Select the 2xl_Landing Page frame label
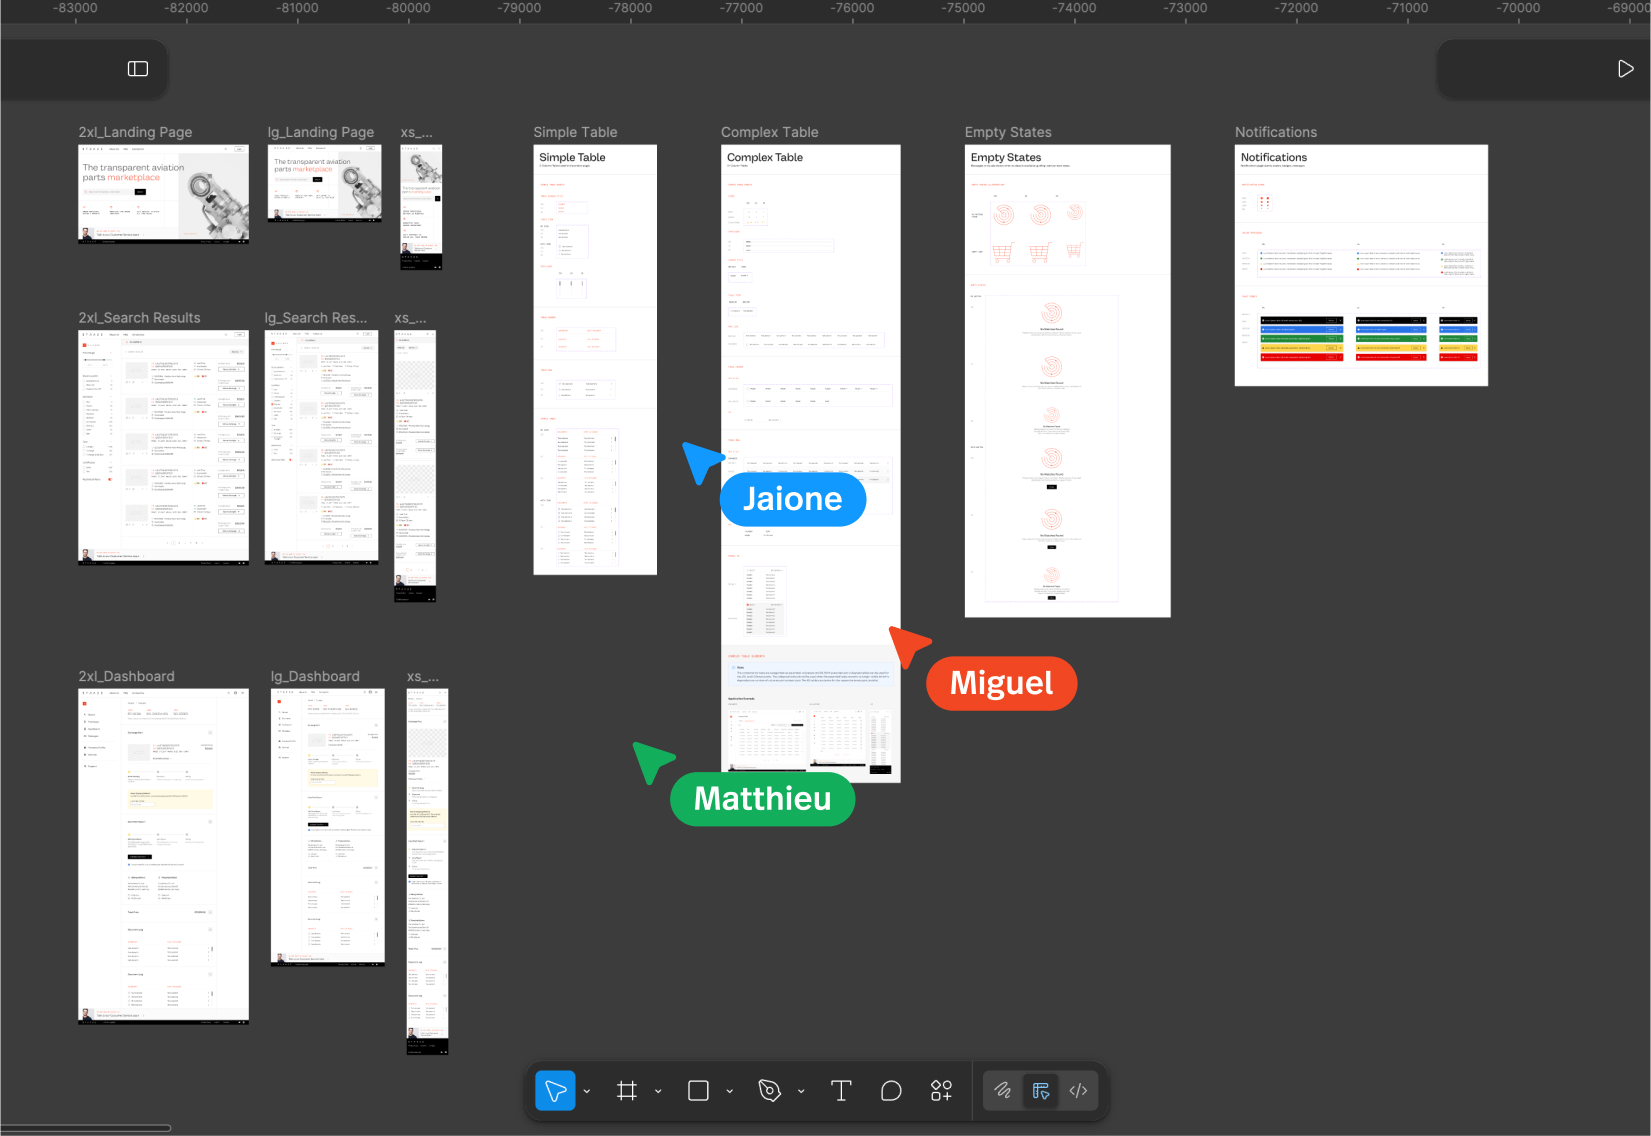Screen dimensions: 1651x1136 click(135, 132)
